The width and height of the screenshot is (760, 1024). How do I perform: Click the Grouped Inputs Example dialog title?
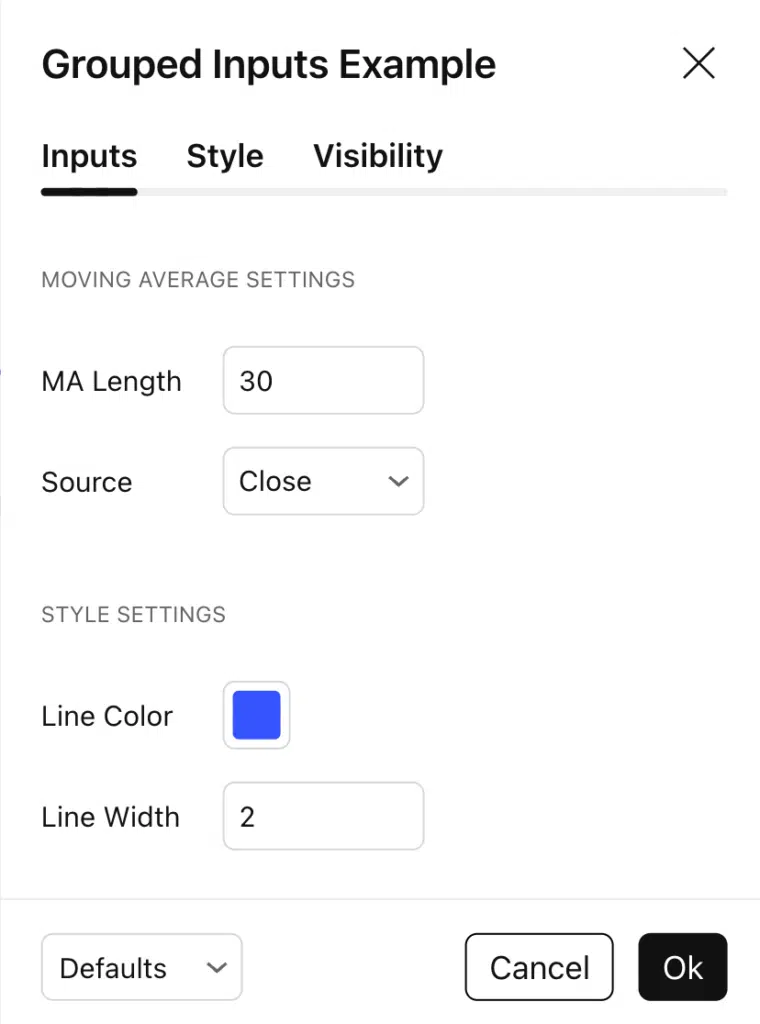268,65
